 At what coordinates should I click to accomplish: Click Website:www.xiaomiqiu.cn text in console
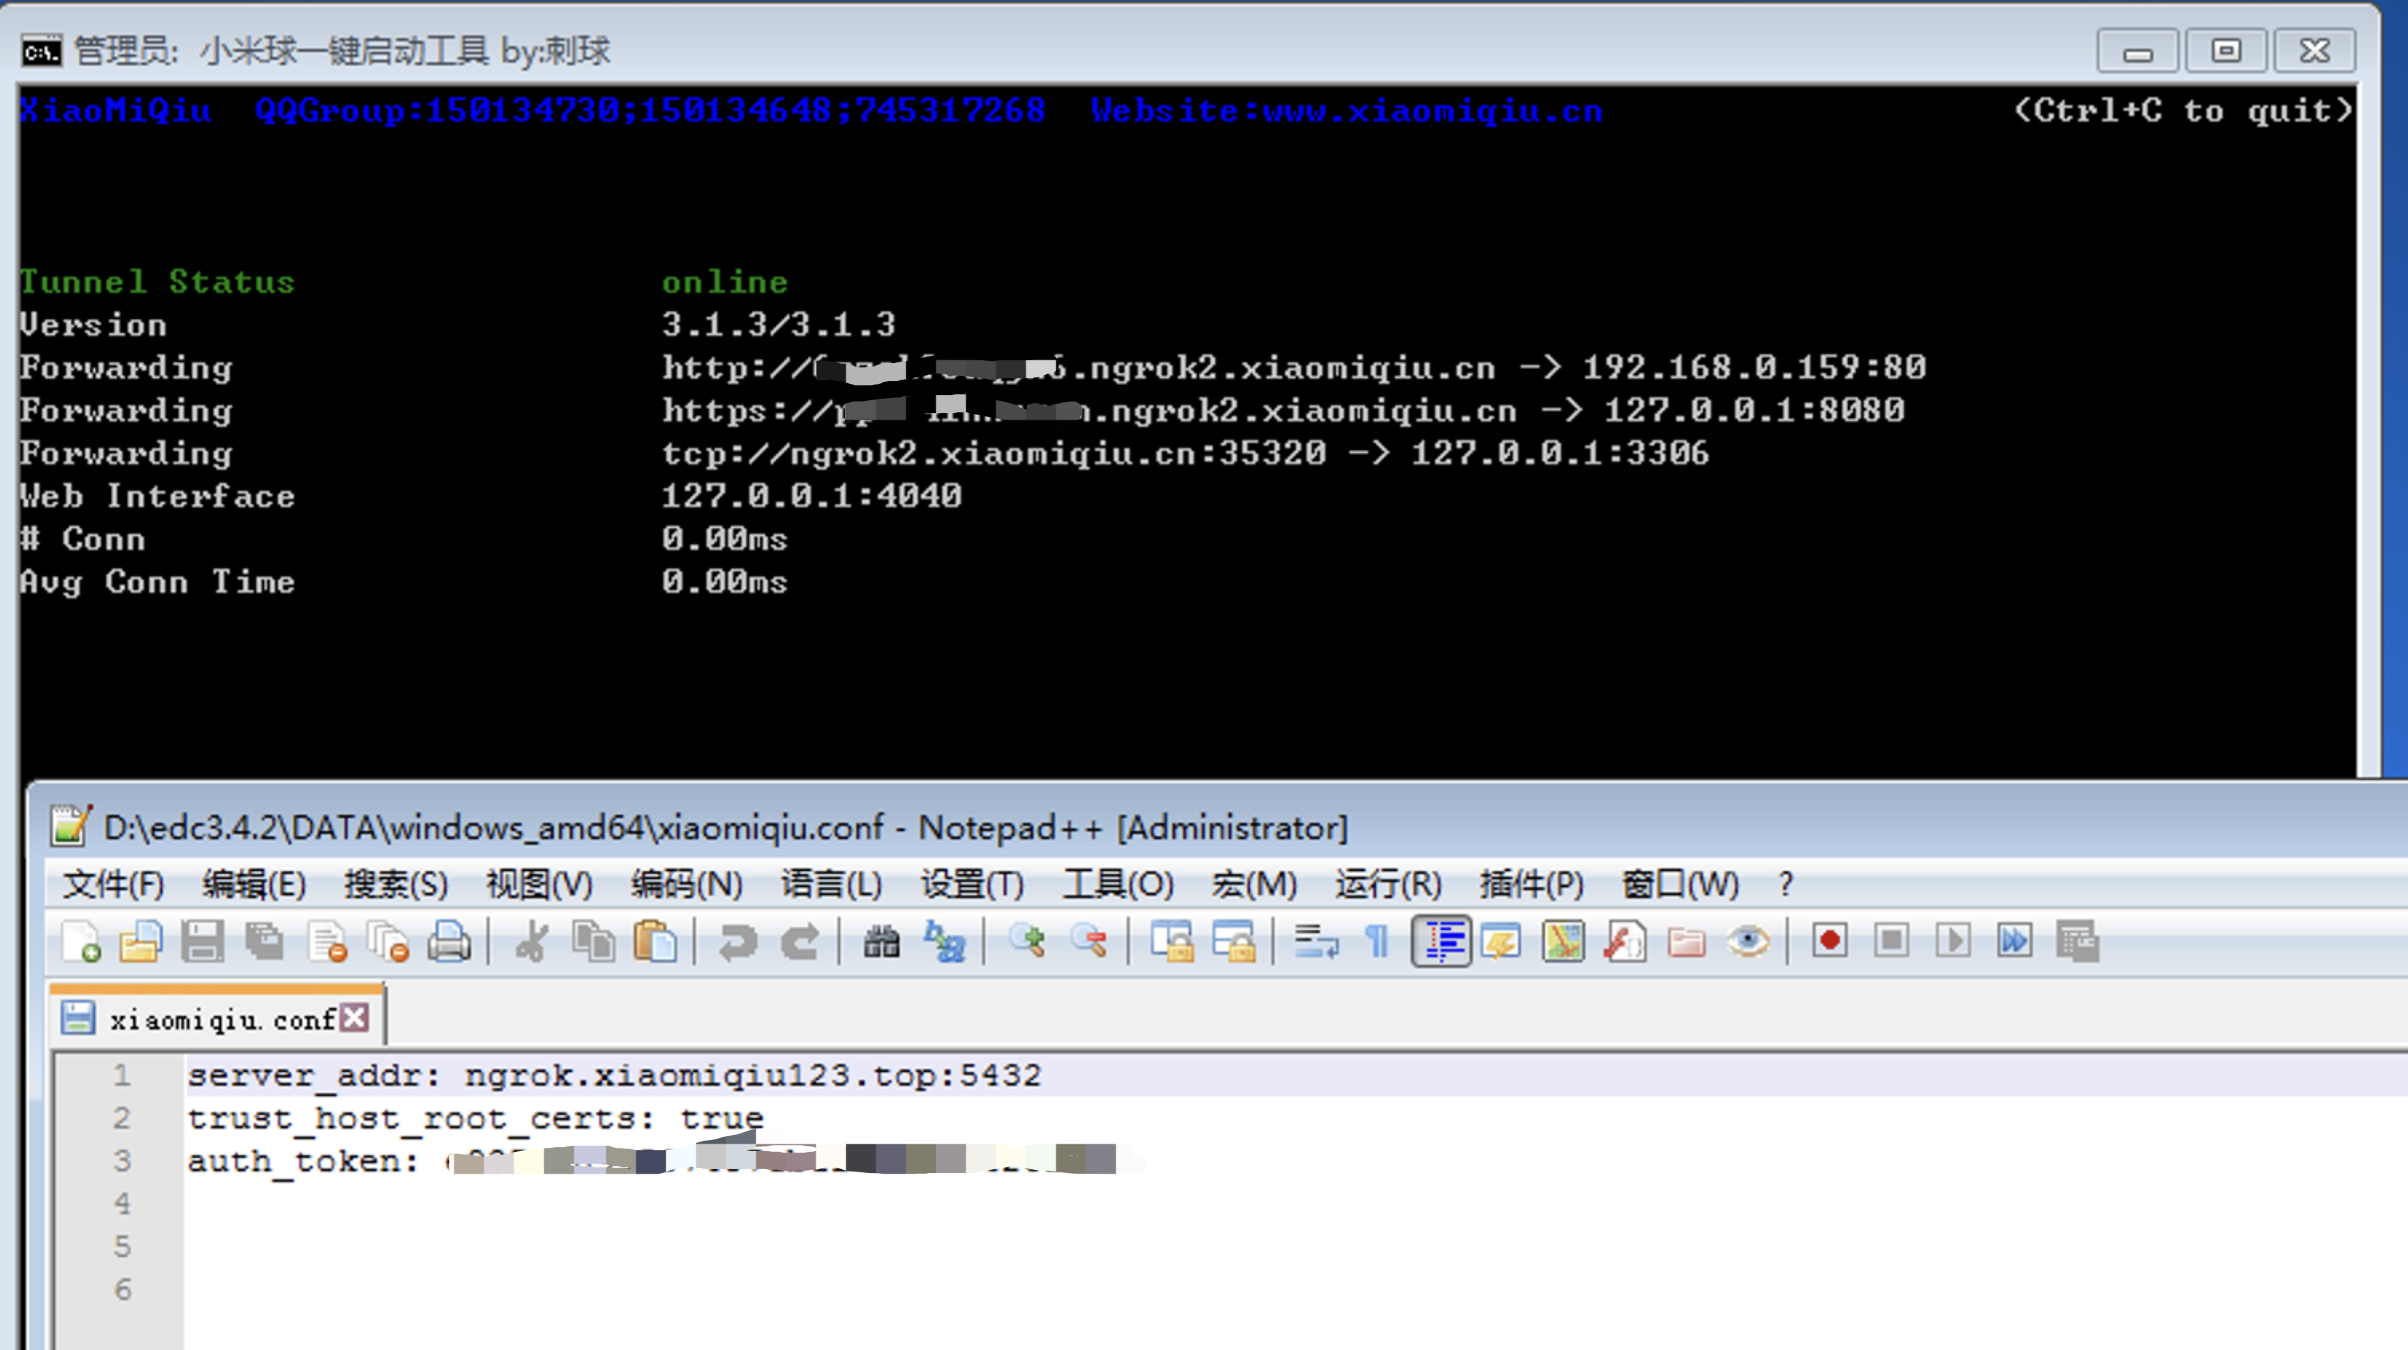[1347, 111]
